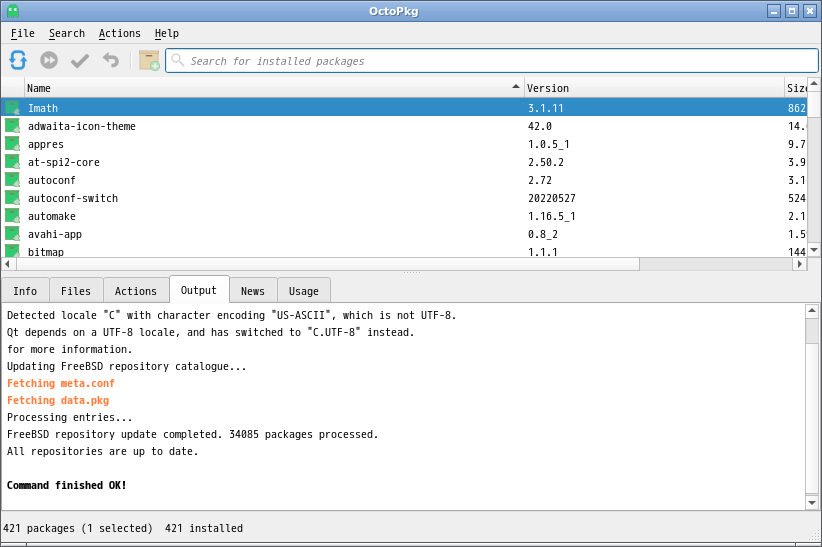Switch to the Files tab

coord(75,291)
